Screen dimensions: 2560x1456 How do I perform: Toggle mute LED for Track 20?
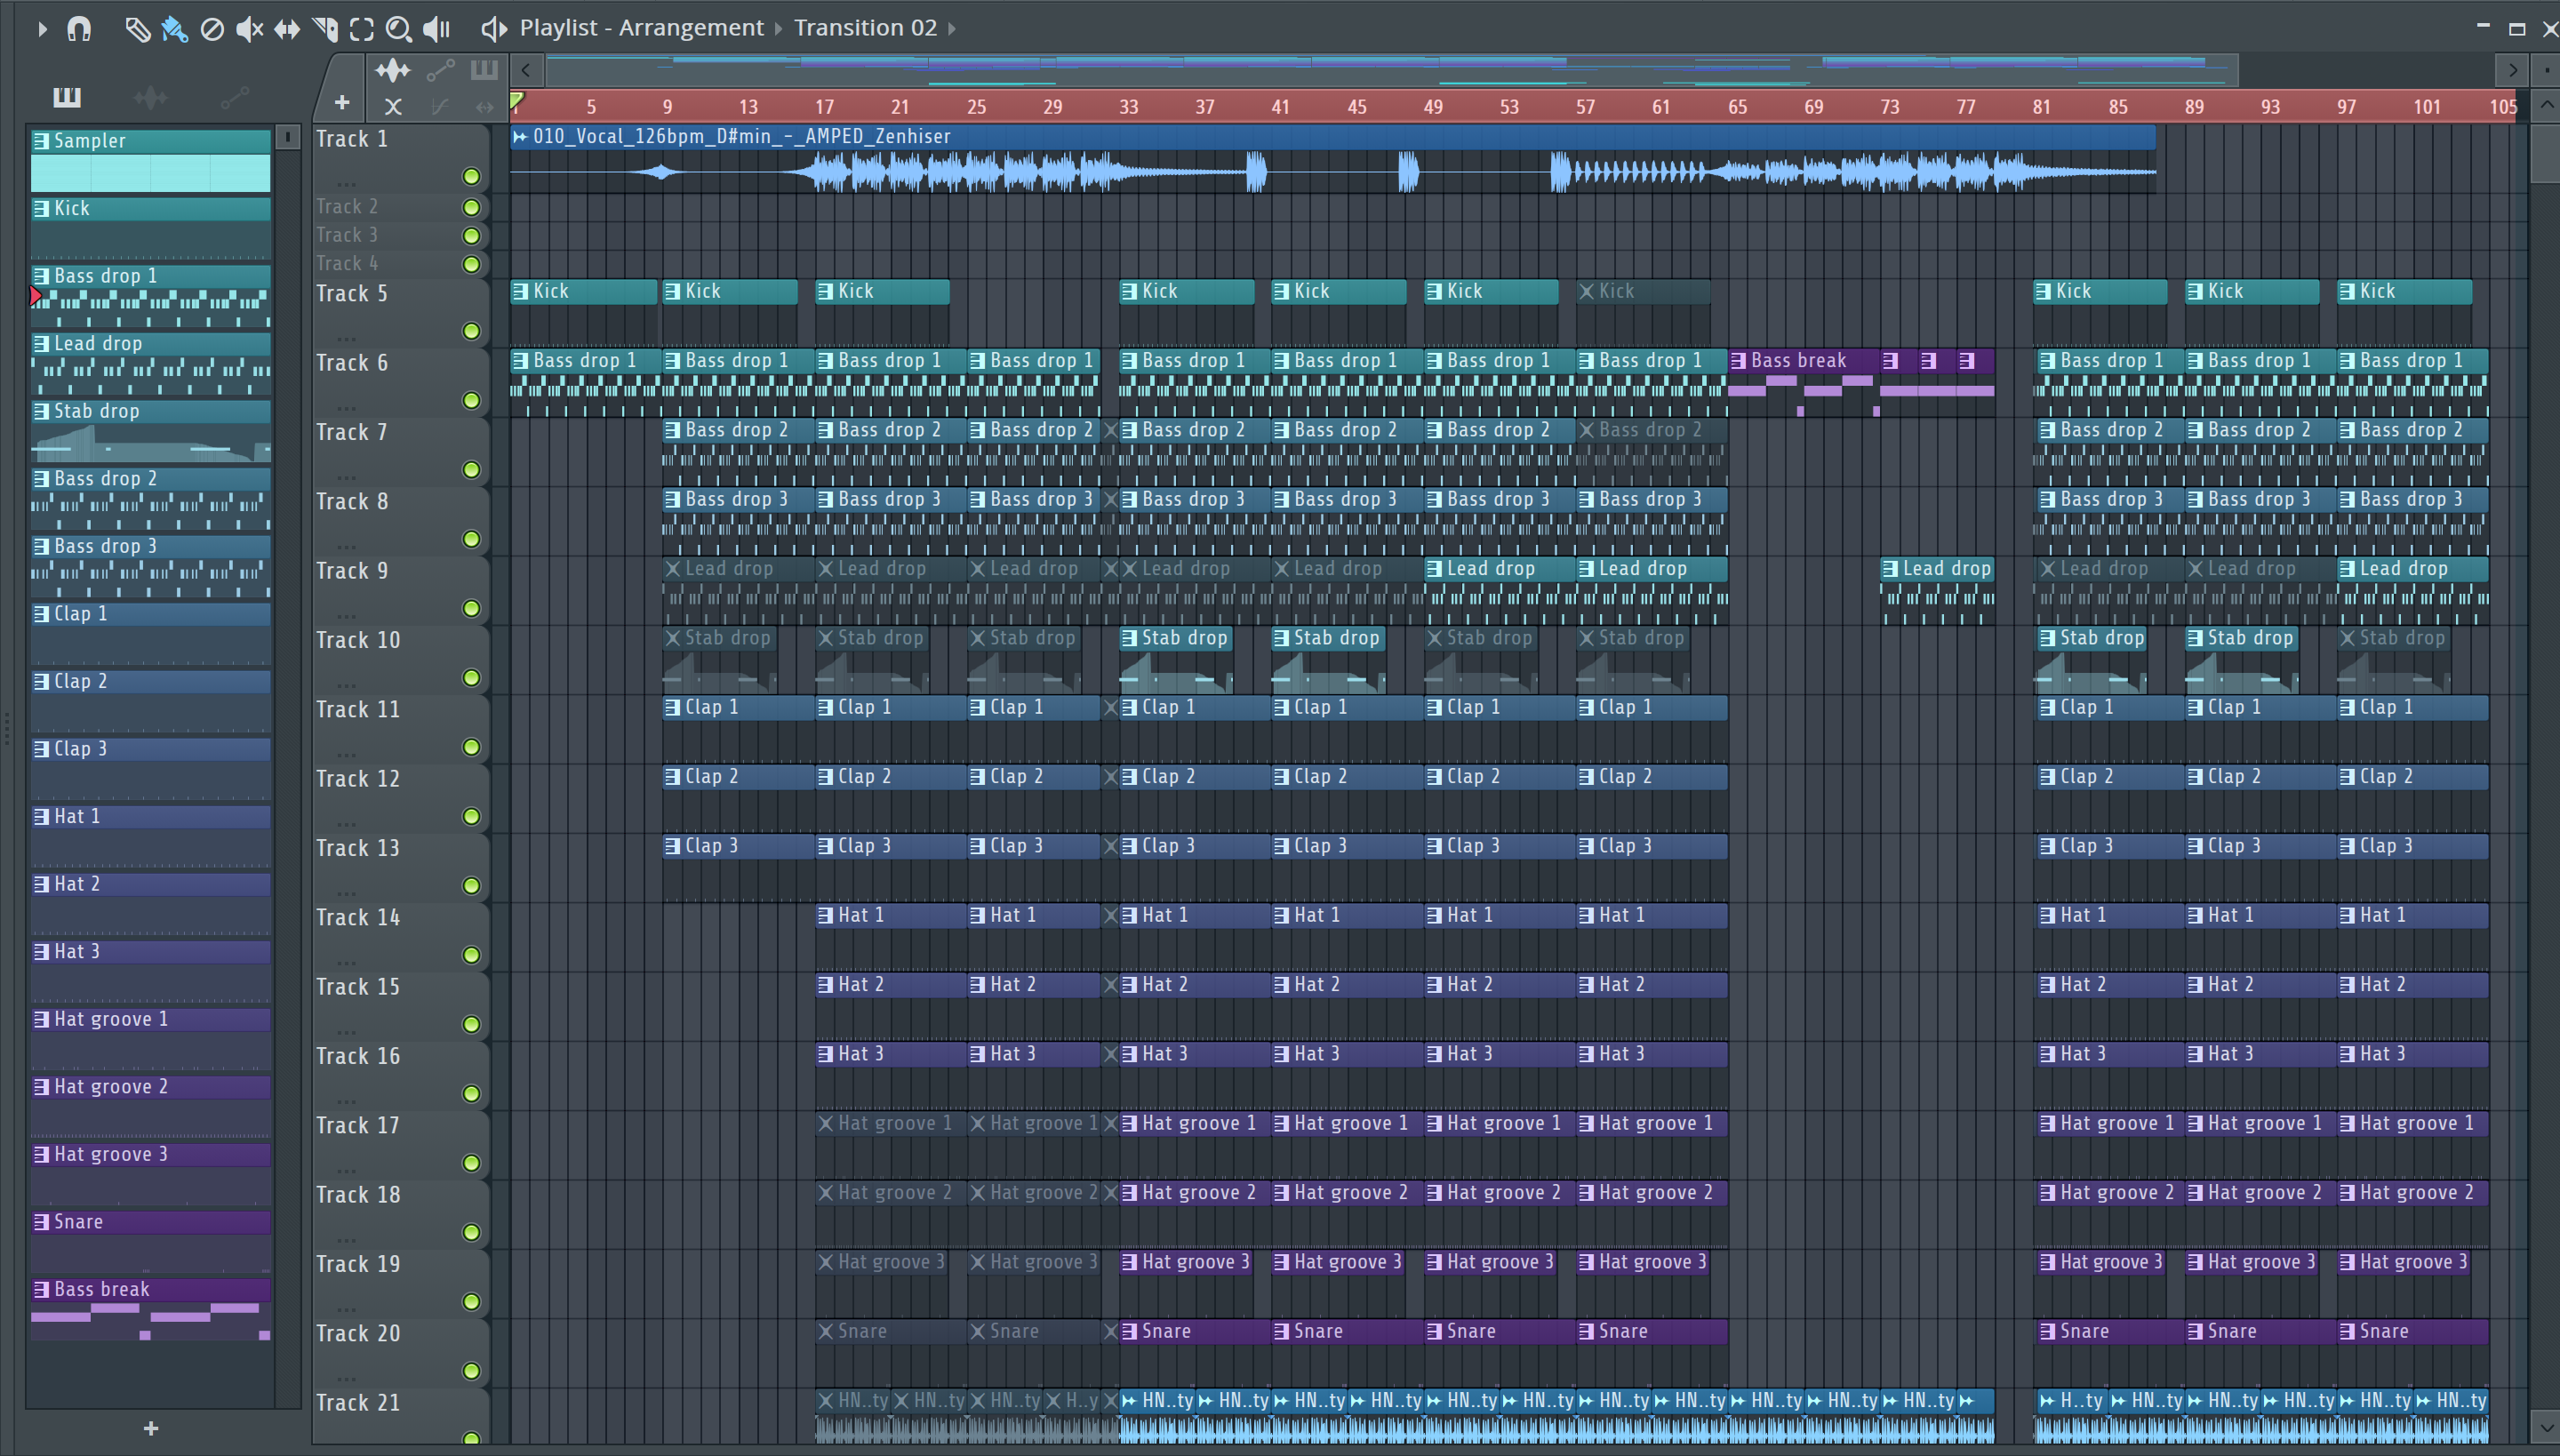472,1371
